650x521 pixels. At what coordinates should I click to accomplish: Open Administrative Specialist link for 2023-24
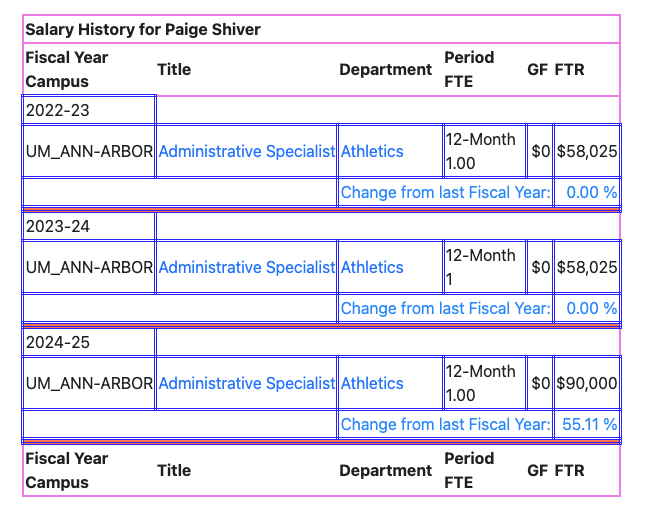pos(246,268)
